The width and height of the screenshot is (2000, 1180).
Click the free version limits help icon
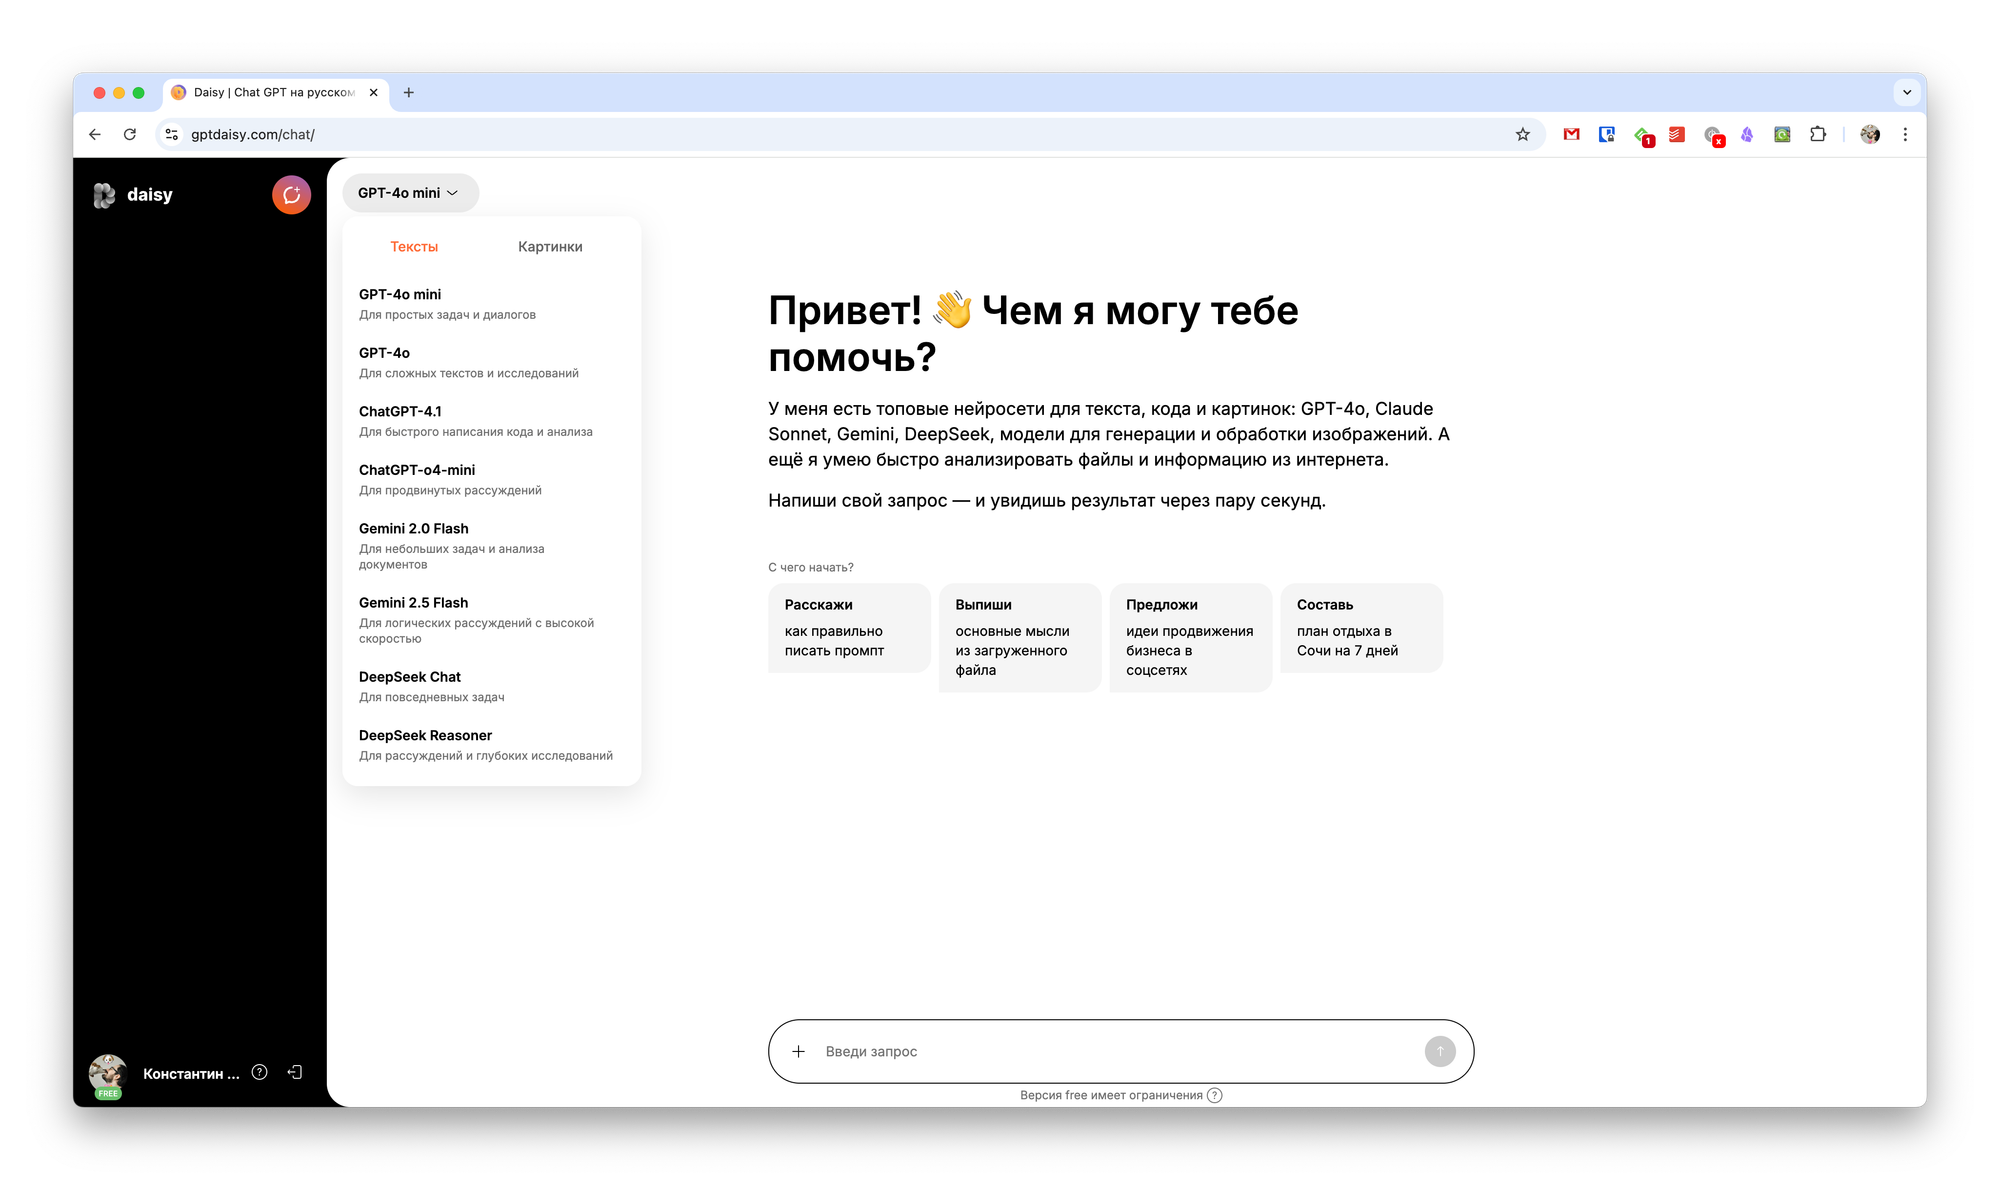(1214, 1095)
